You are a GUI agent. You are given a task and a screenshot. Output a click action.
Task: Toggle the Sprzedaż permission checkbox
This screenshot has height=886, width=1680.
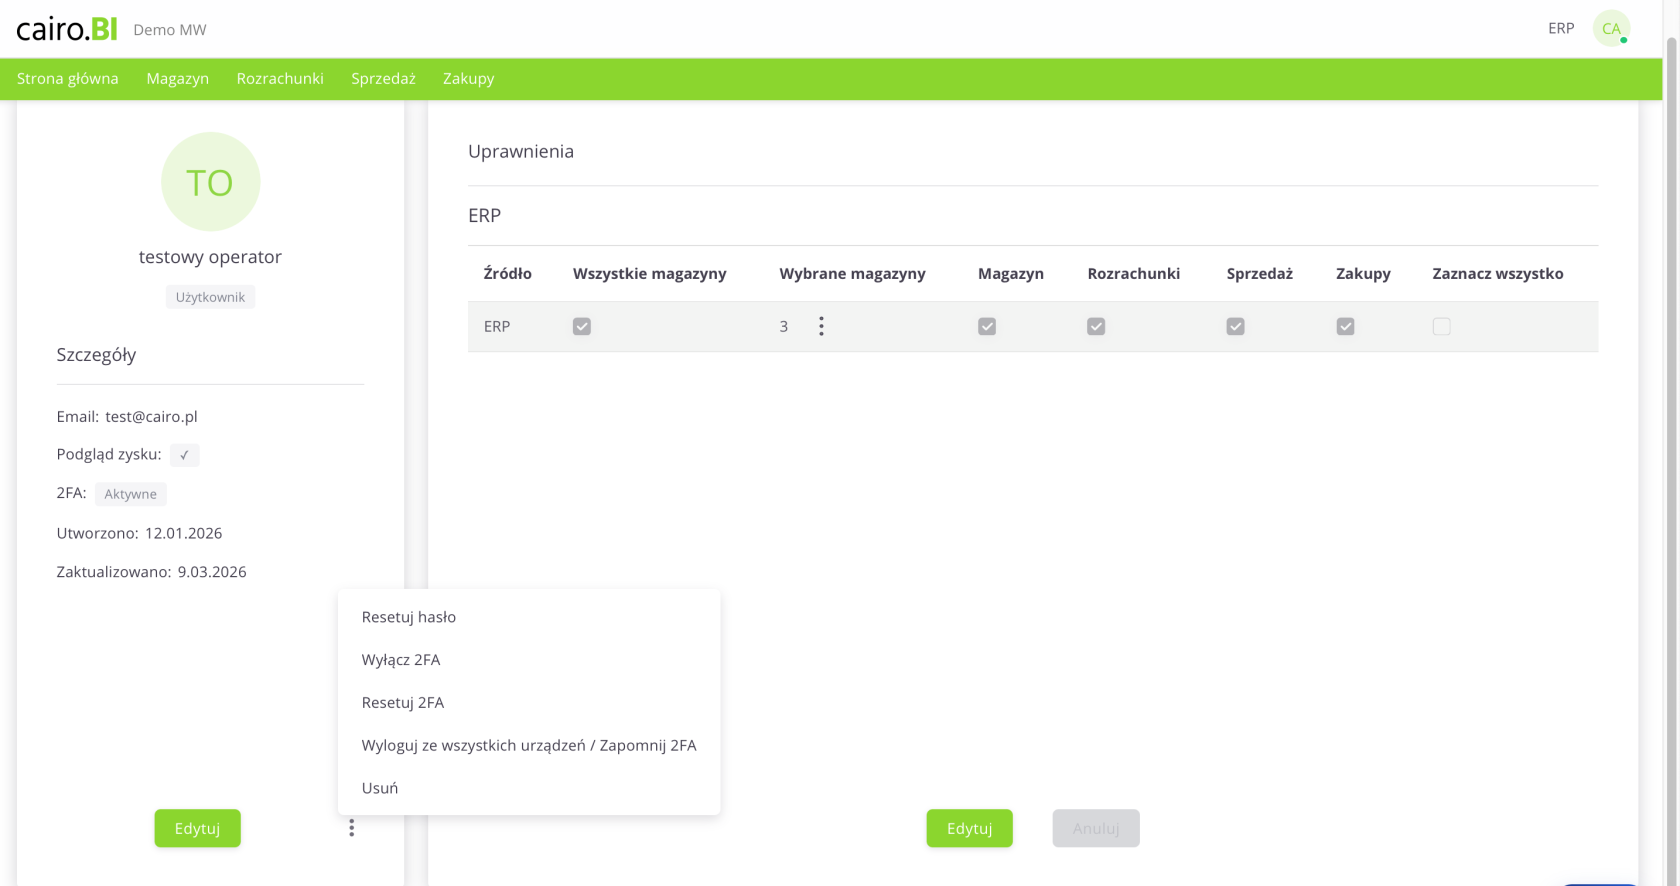pos(1236,326)
